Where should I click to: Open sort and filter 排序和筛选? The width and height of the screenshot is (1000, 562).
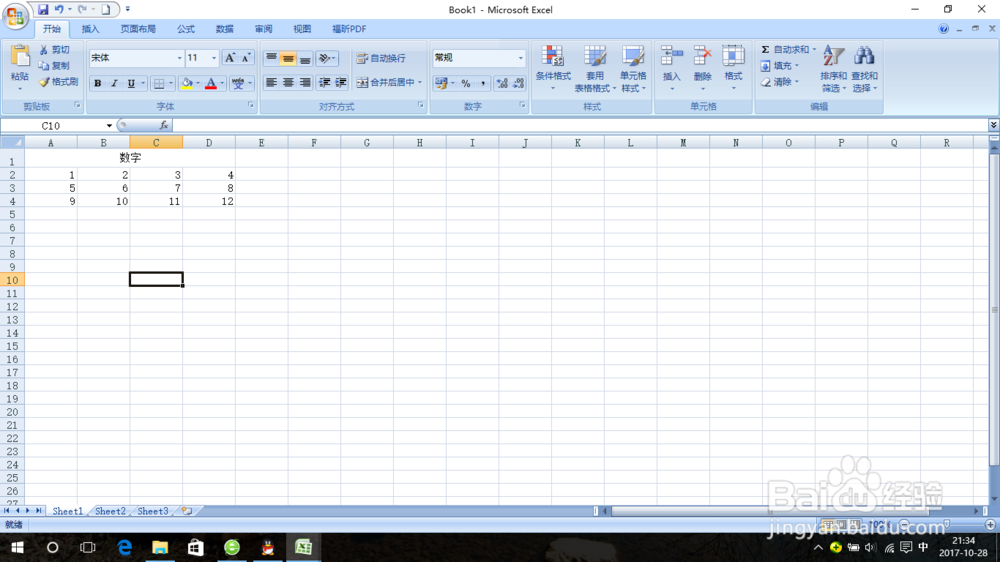pyautogui.click(x=833, y=68)
